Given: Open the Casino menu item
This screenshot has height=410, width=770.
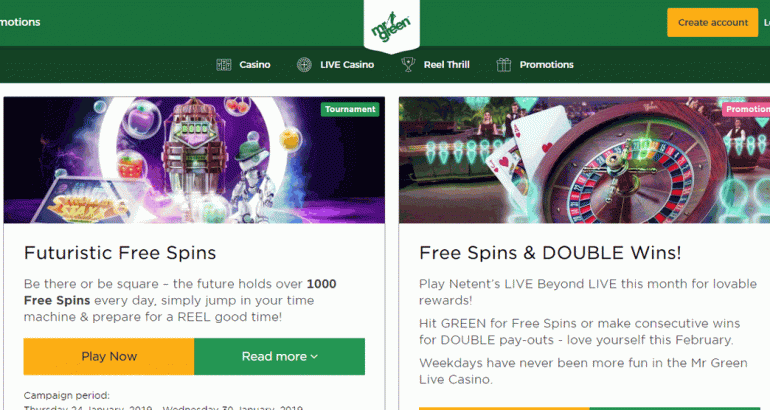Looking at the screenshot, I should (x=255, y=65).
